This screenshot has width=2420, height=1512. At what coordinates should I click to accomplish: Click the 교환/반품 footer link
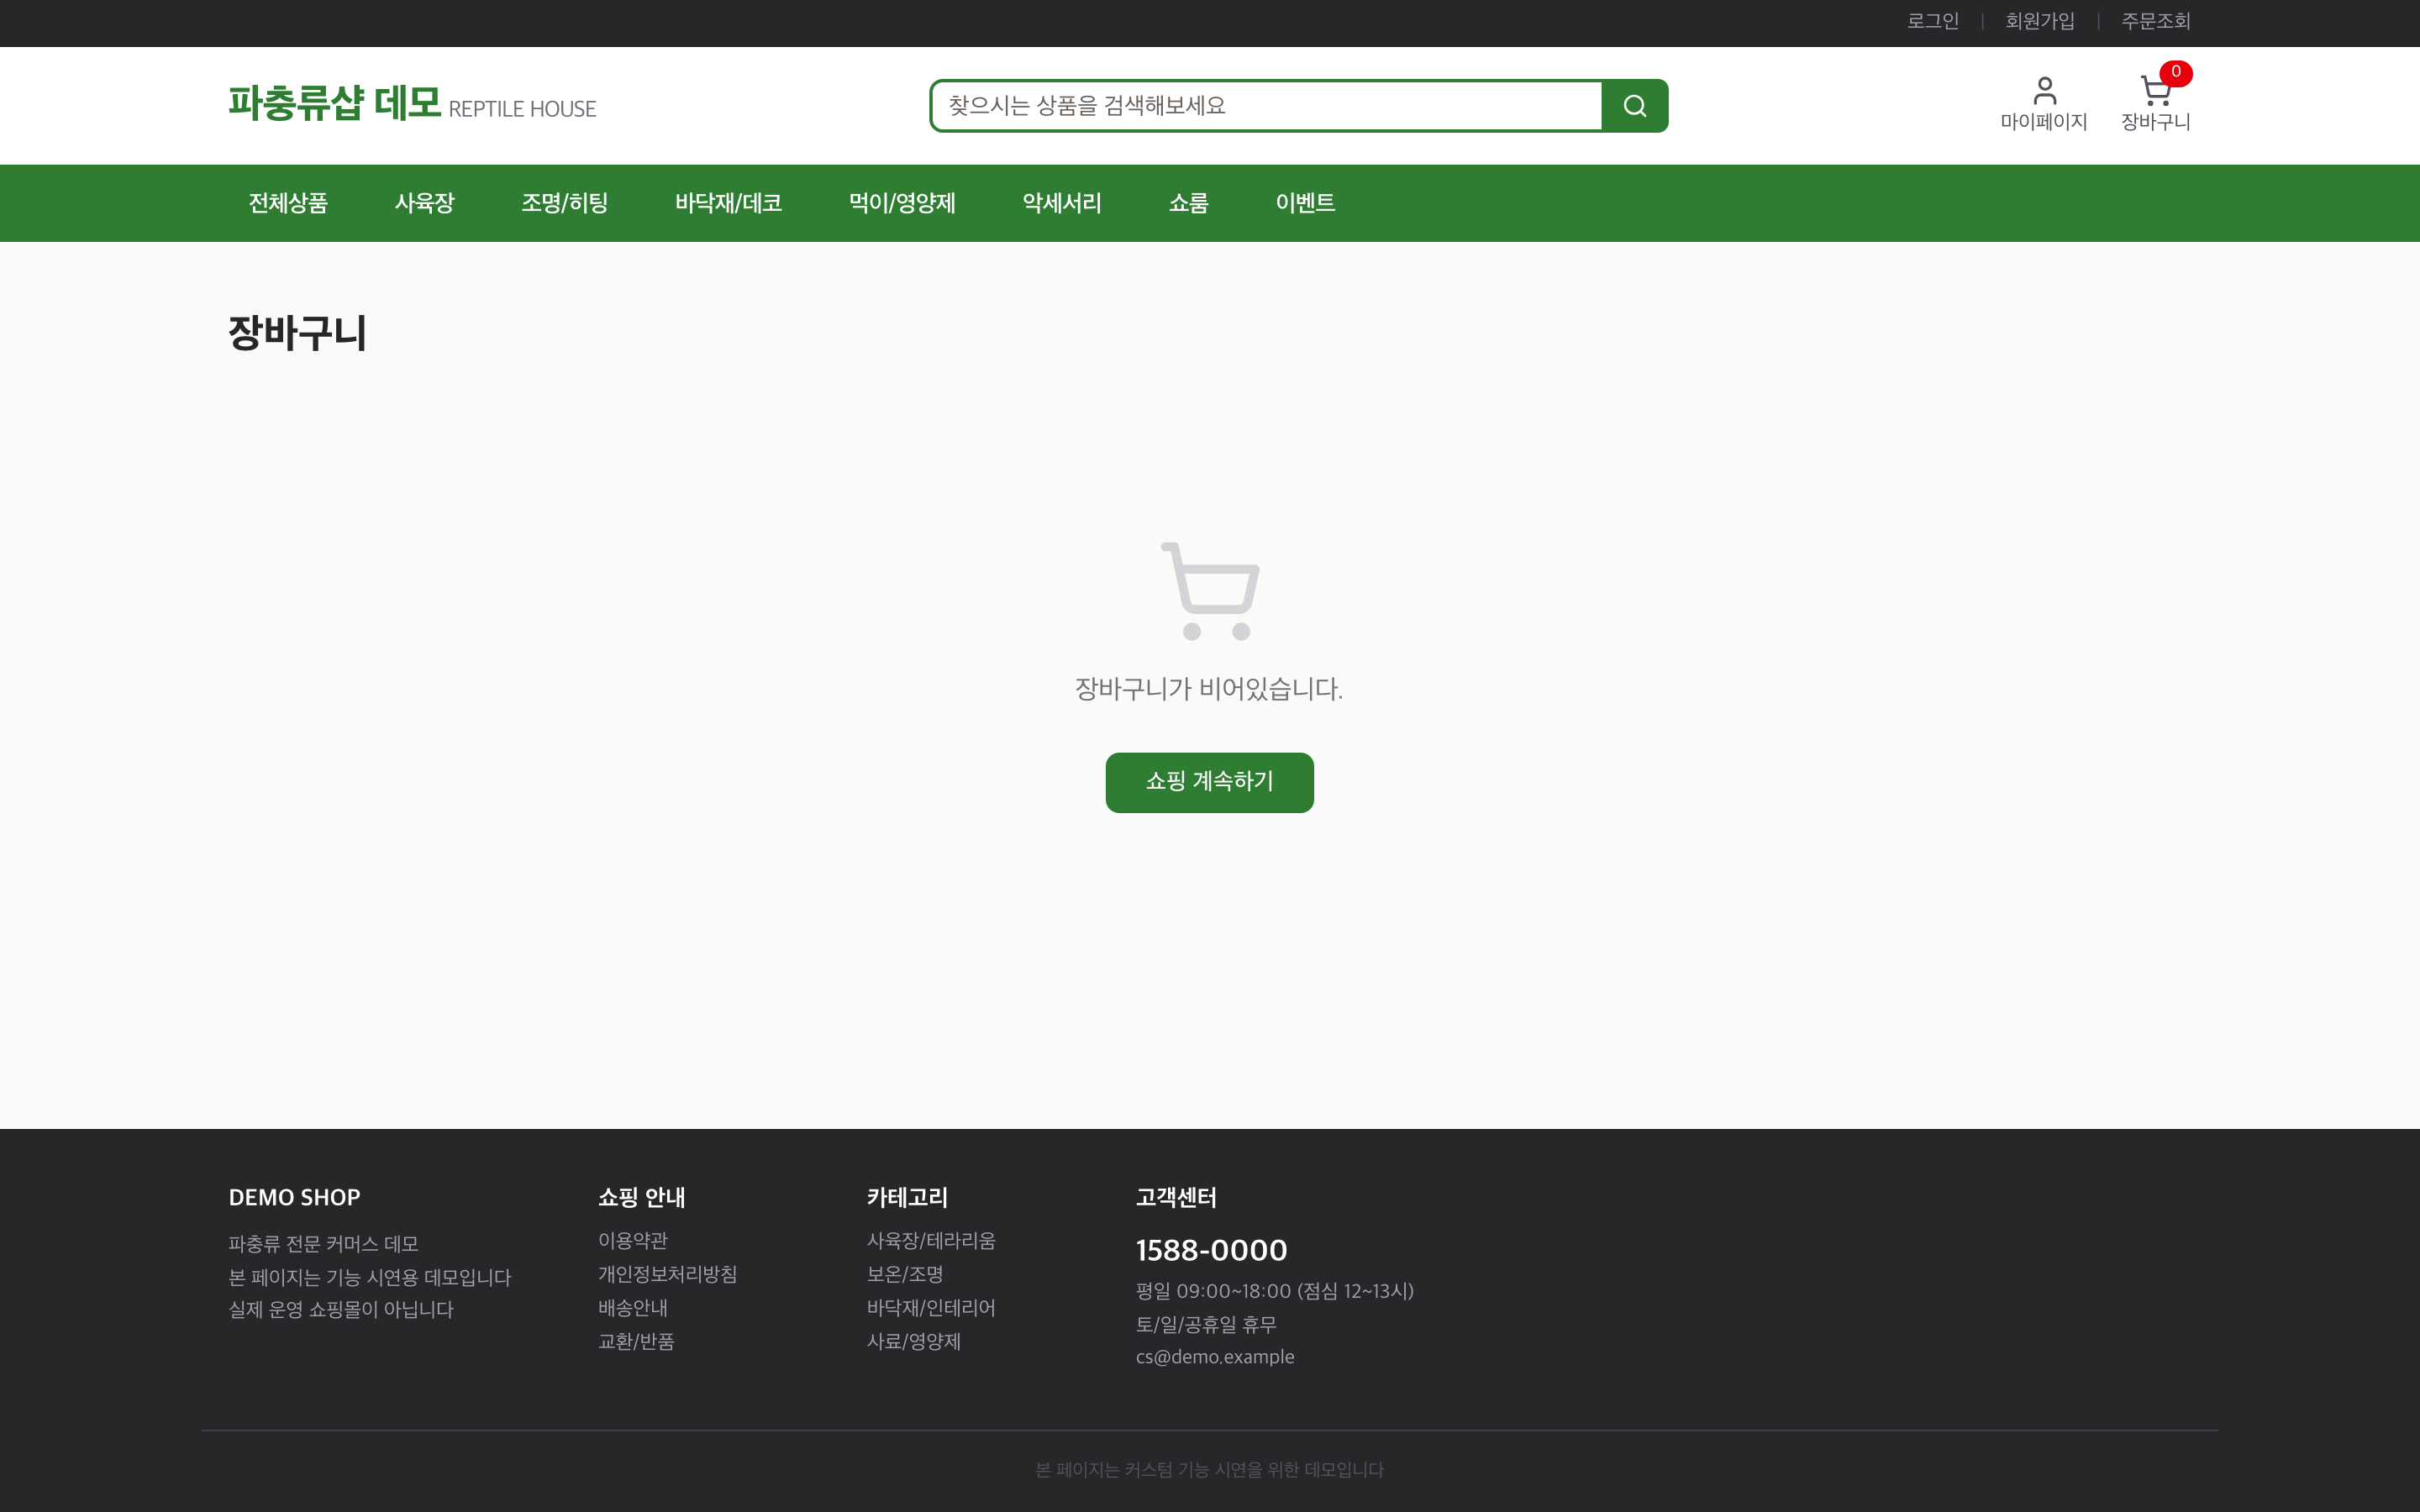(636, 1341)
